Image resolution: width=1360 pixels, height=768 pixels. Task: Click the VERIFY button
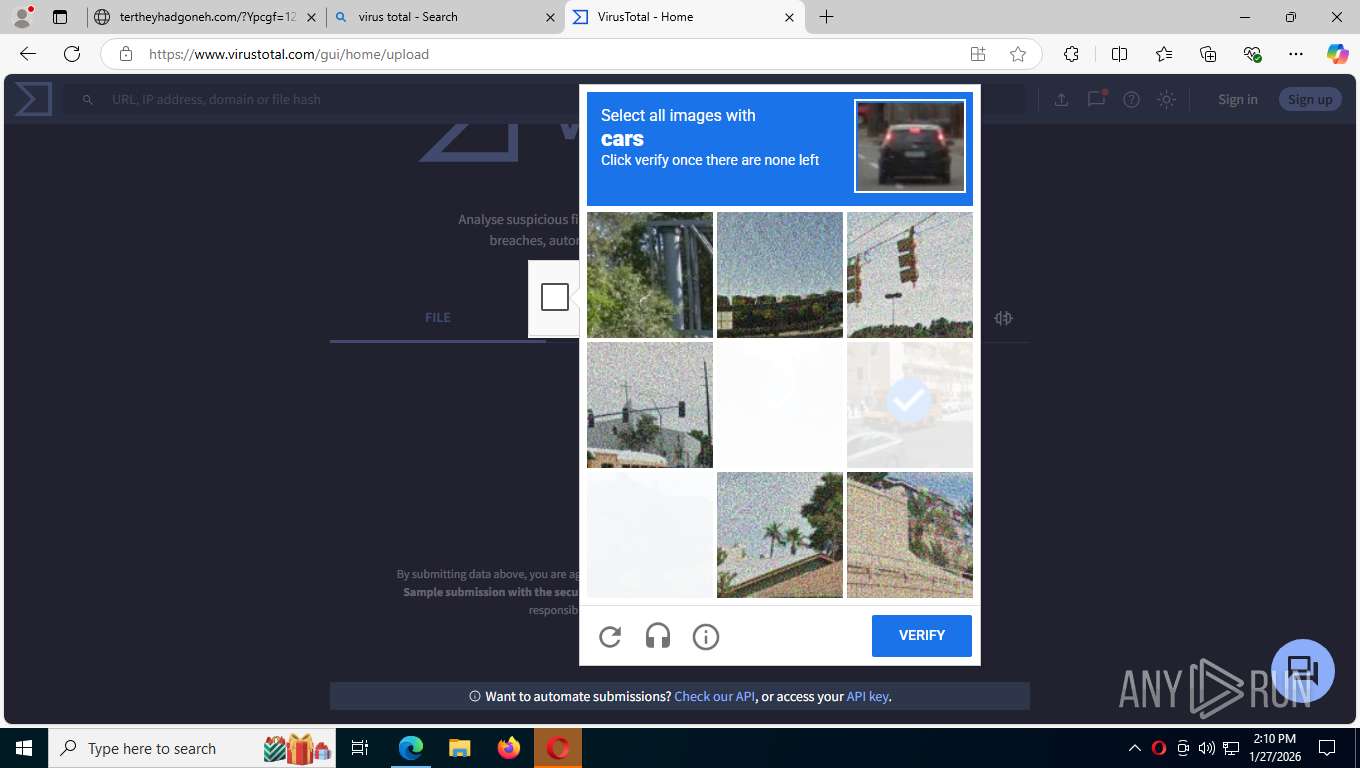coord(922,636)
